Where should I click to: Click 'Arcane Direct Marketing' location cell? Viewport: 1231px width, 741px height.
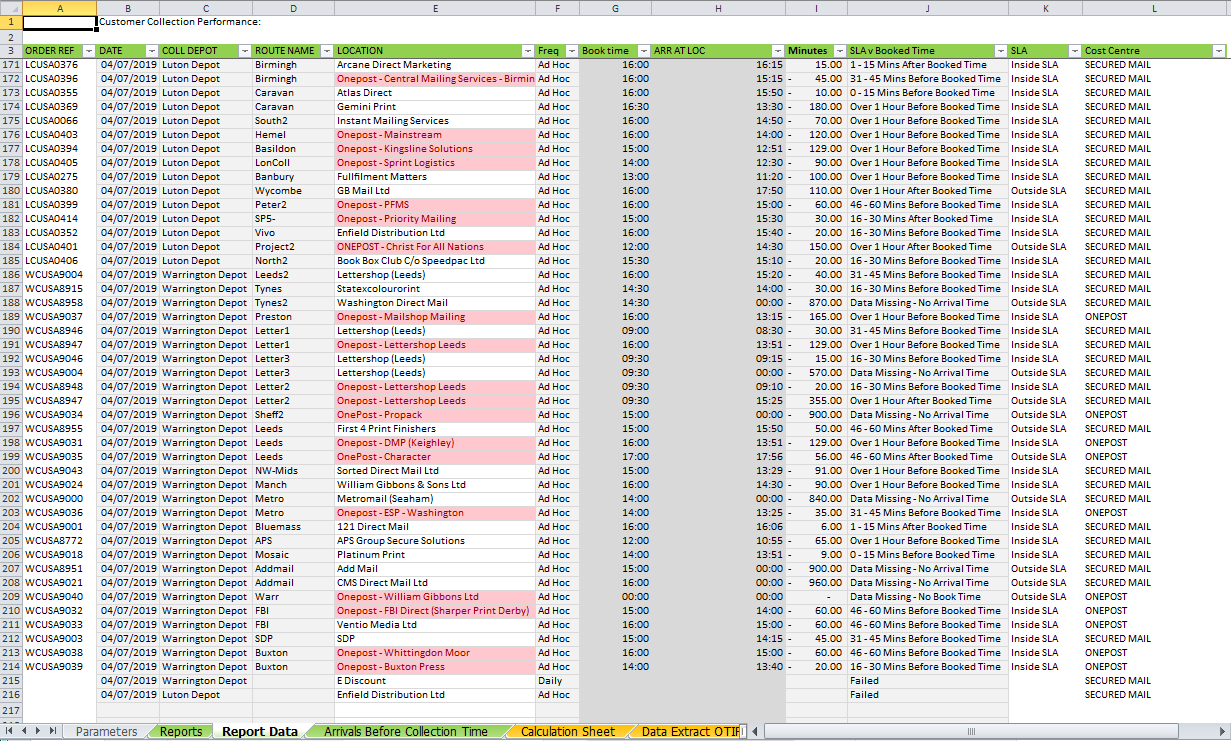tap(435, 65)
